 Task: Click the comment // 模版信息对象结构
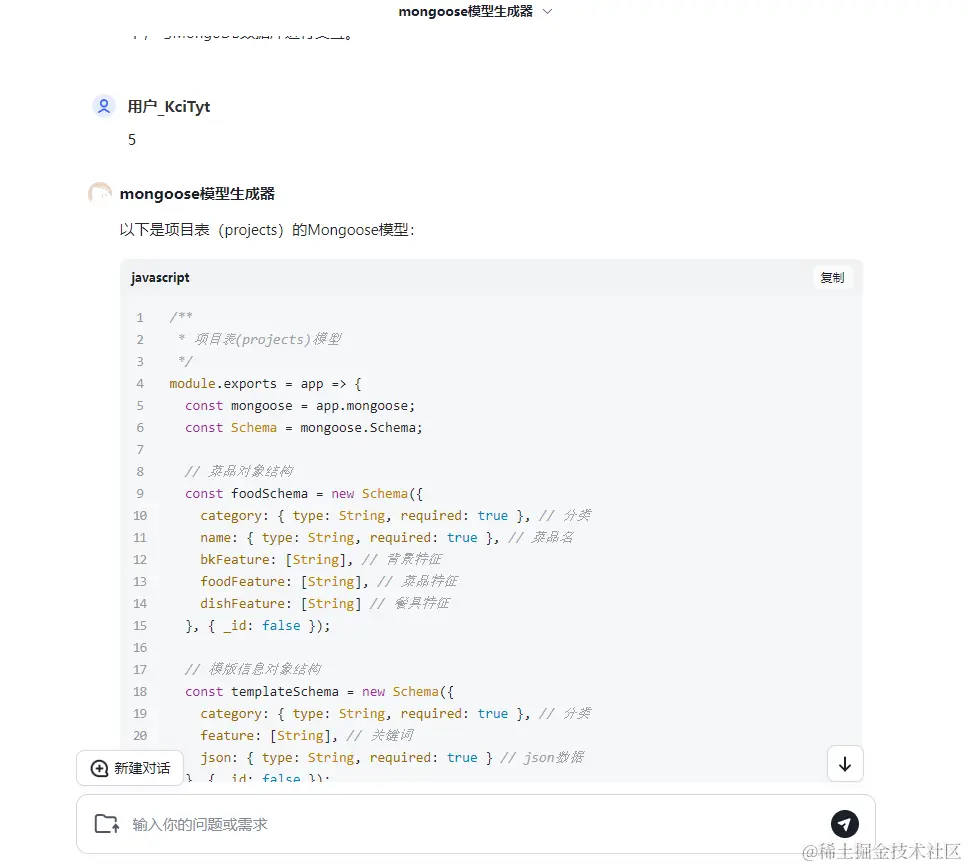coord(253,670)
